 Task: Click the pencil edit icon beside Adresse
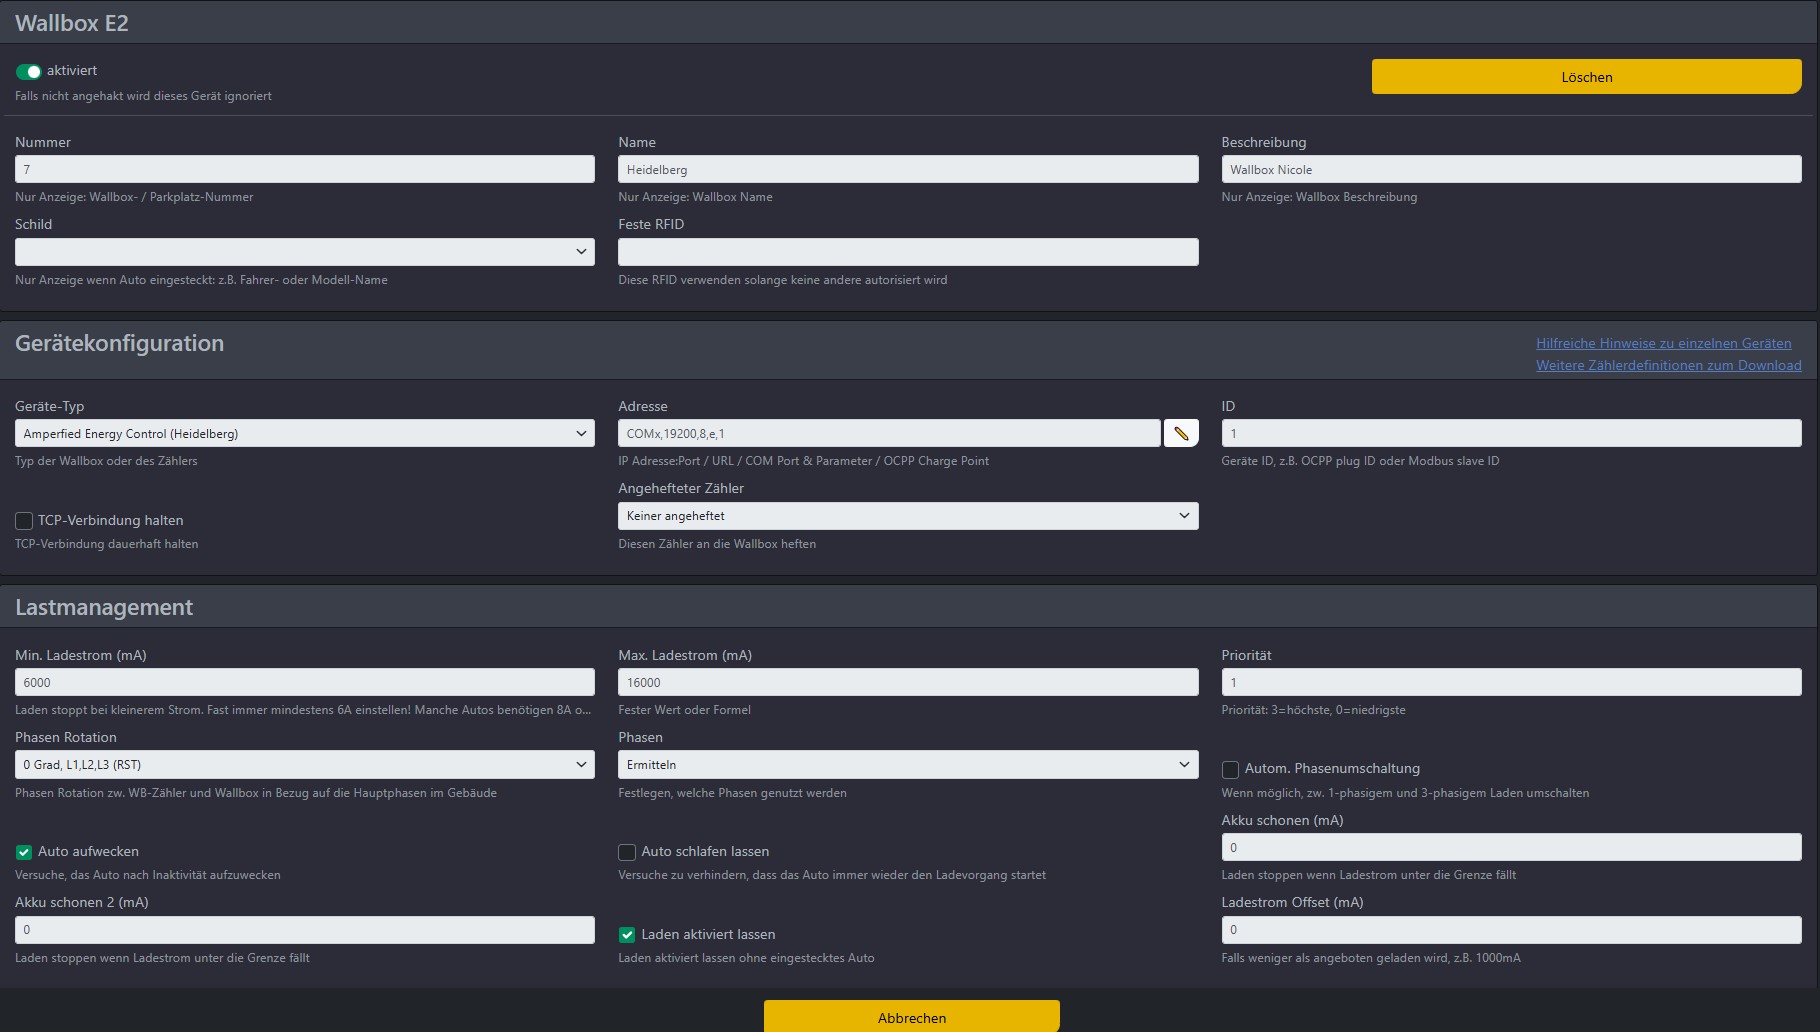pos(1181,434)
